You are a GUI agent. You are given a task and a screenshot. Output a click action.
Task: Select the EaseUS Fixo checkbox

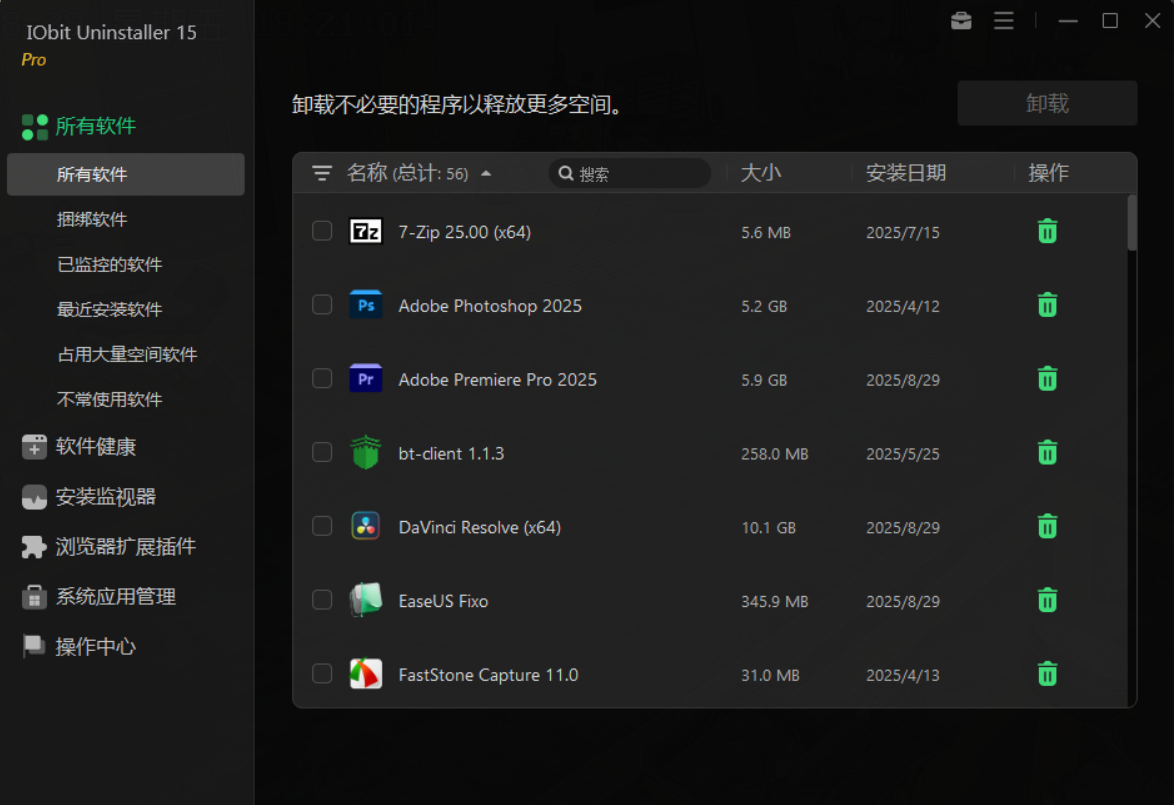[x=322, y=600]
